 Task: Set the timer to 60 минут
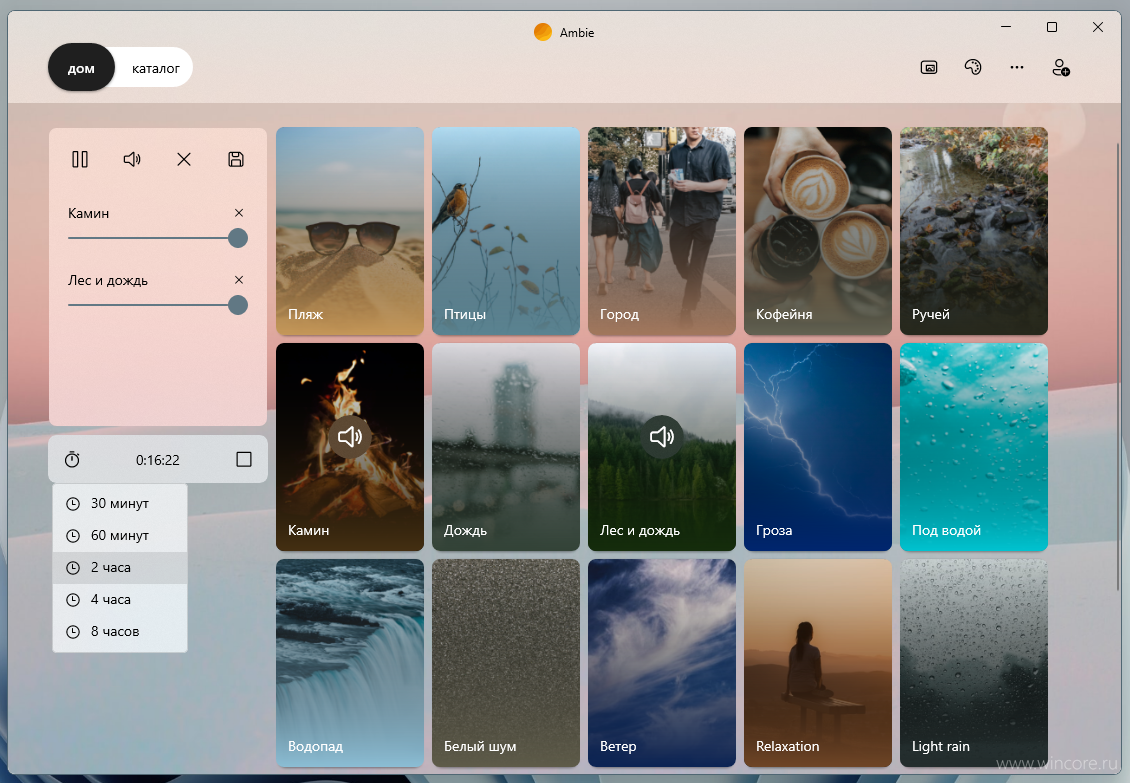point(120,536)
